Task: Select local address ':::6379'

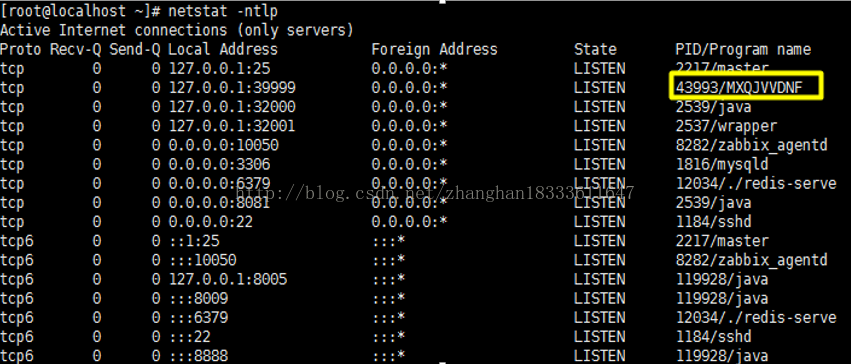Action: 198,317
